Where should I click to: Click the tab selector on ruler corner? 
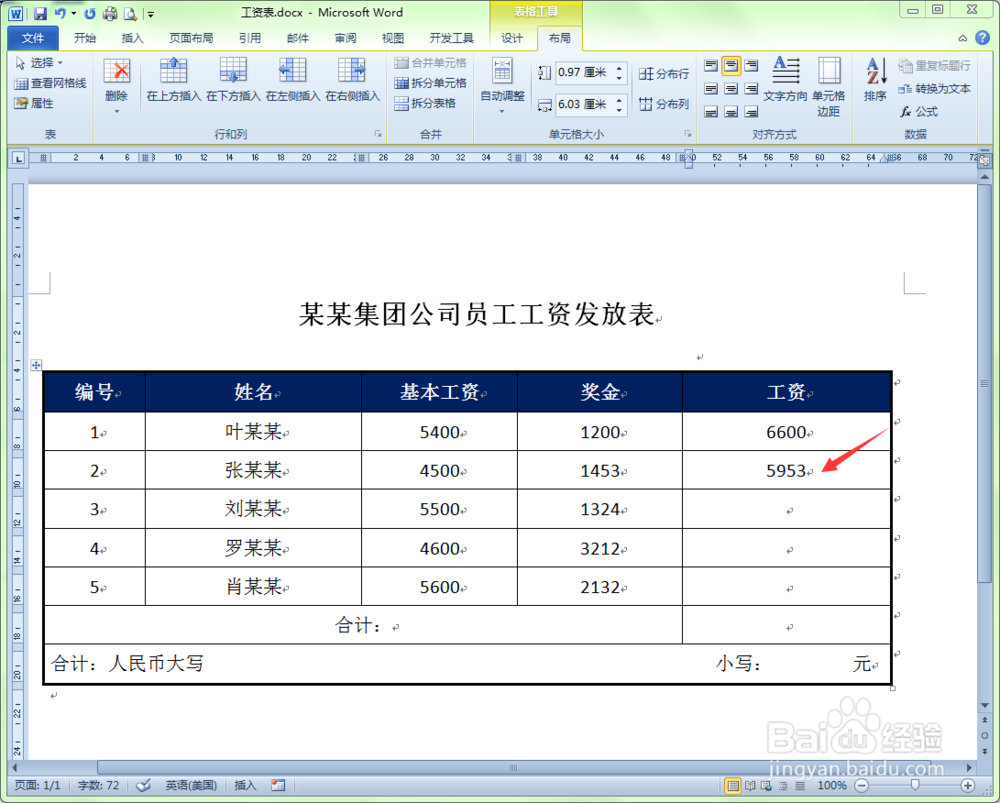point(18,158)
